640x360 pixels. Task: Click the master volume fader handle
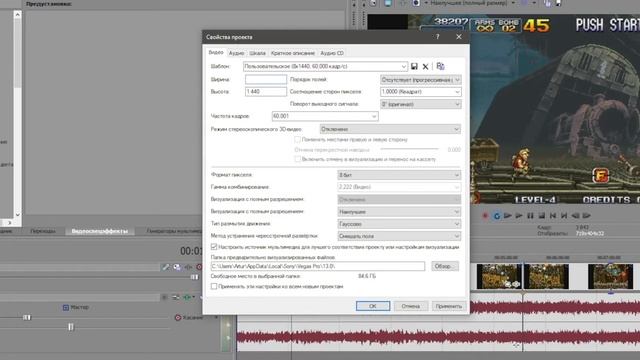coord(27,317)
